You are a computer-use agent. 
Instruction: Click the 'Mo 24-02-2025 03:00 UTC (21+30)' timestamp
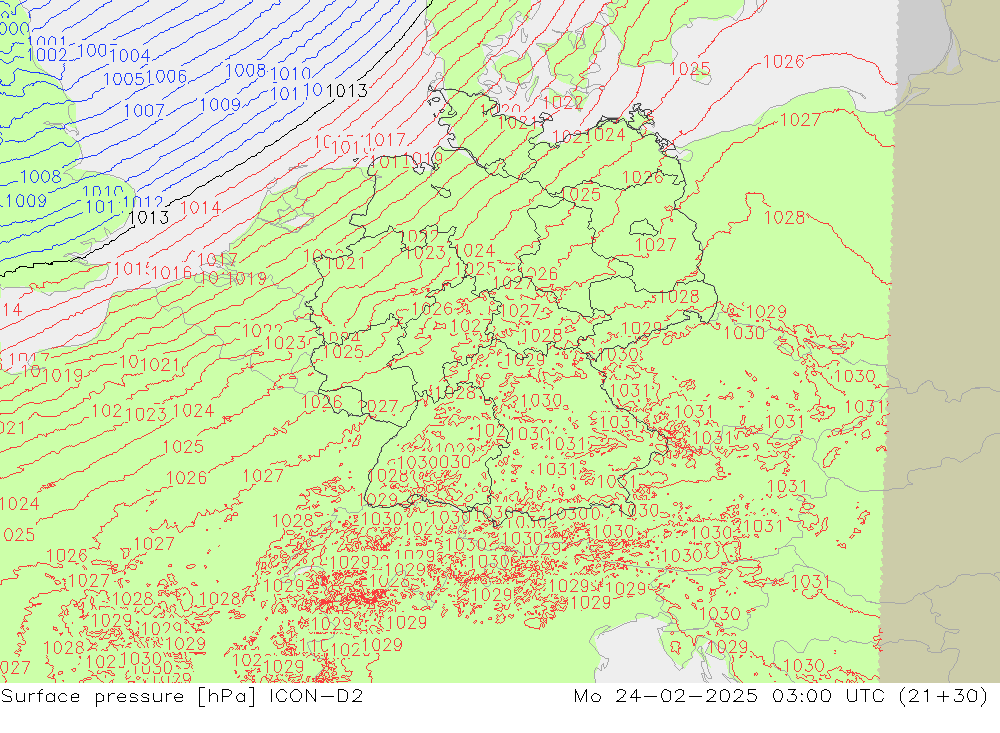[x=781, y=695]
